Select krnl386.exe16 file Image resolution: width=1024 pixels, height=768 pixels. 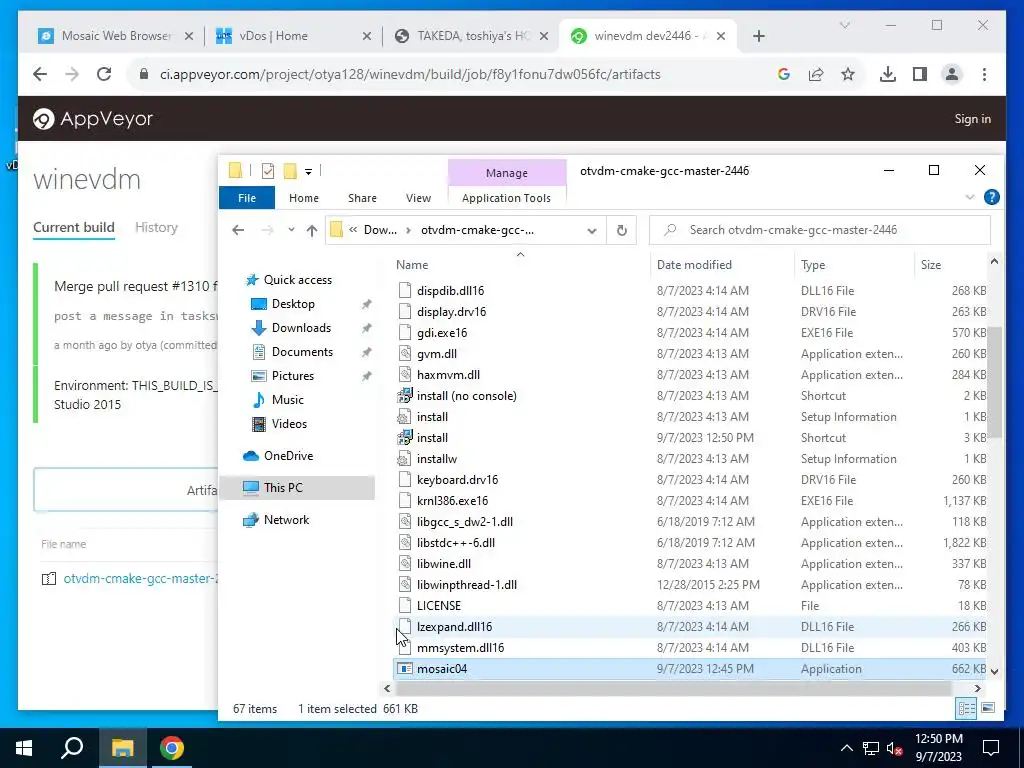[x=453, y=501]
